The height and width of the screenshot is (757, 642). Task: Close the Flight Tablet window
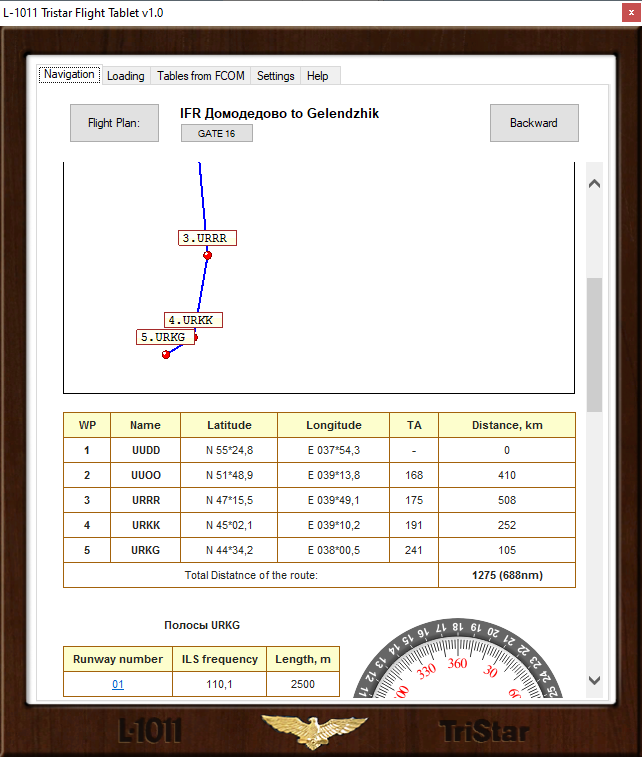coord(631,13)
